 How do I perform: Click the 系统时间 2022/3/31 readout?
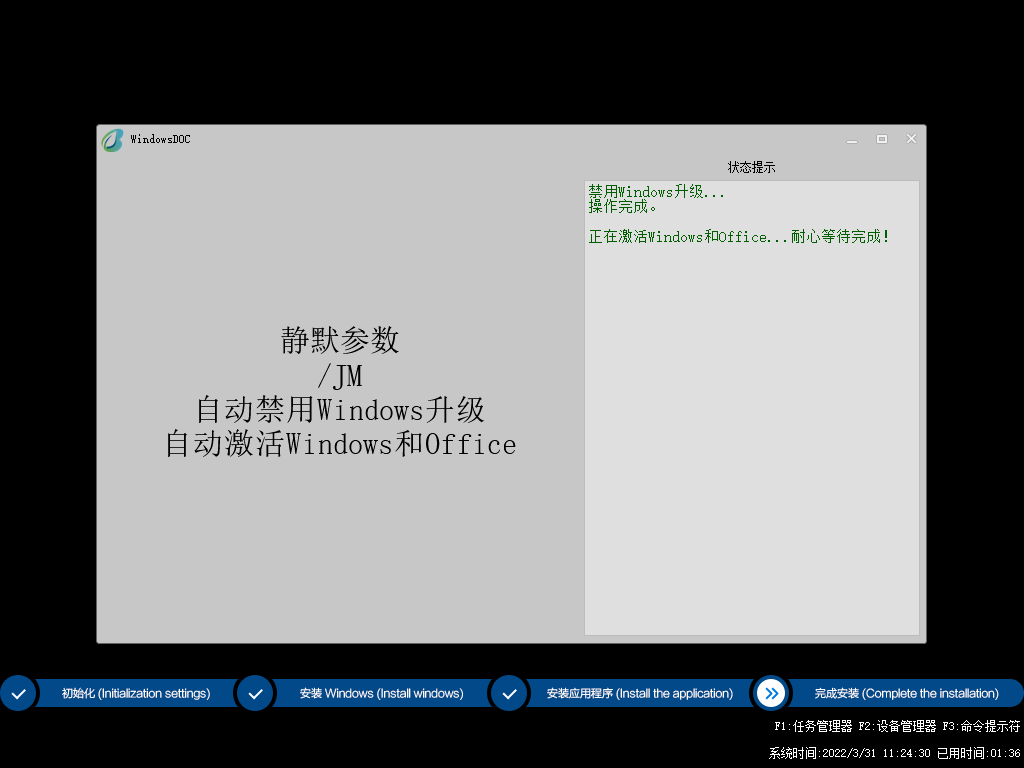pos(850,753)
